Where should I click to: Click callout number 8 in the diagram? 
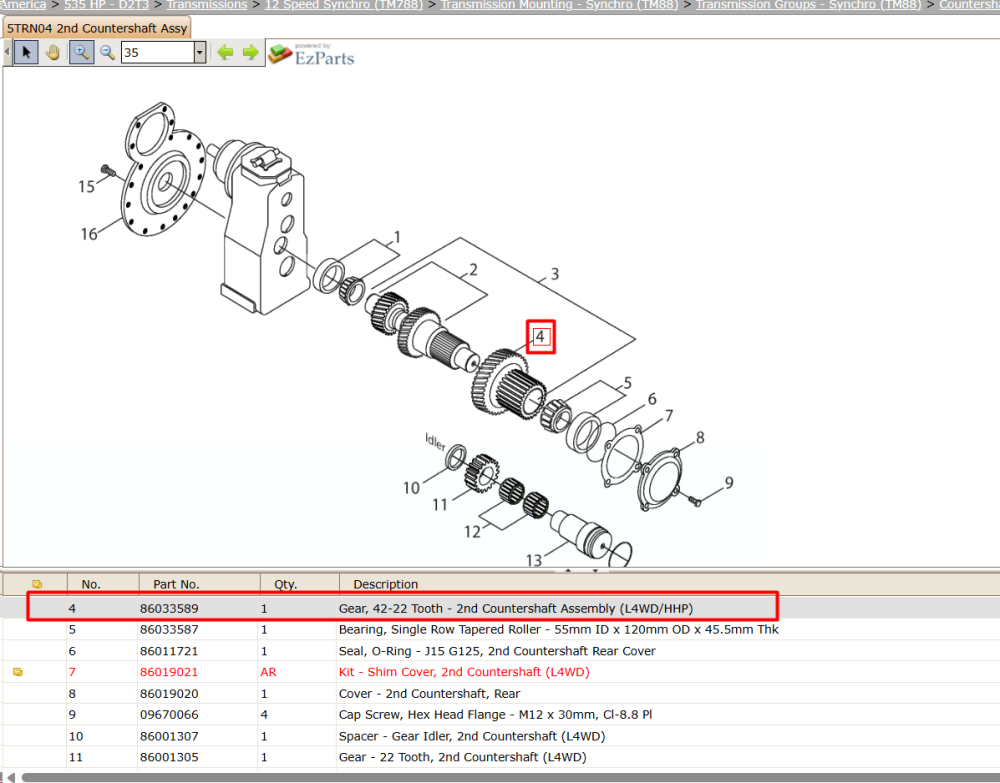coord(700,437)
